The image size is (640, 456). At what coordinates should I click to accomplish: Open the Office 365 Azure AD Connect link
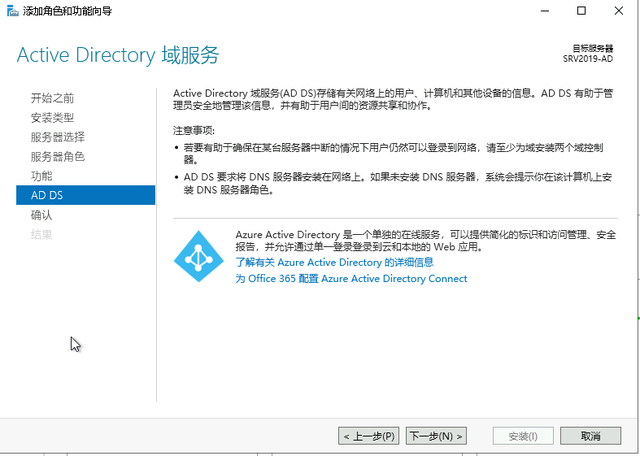tap(351, 278)
